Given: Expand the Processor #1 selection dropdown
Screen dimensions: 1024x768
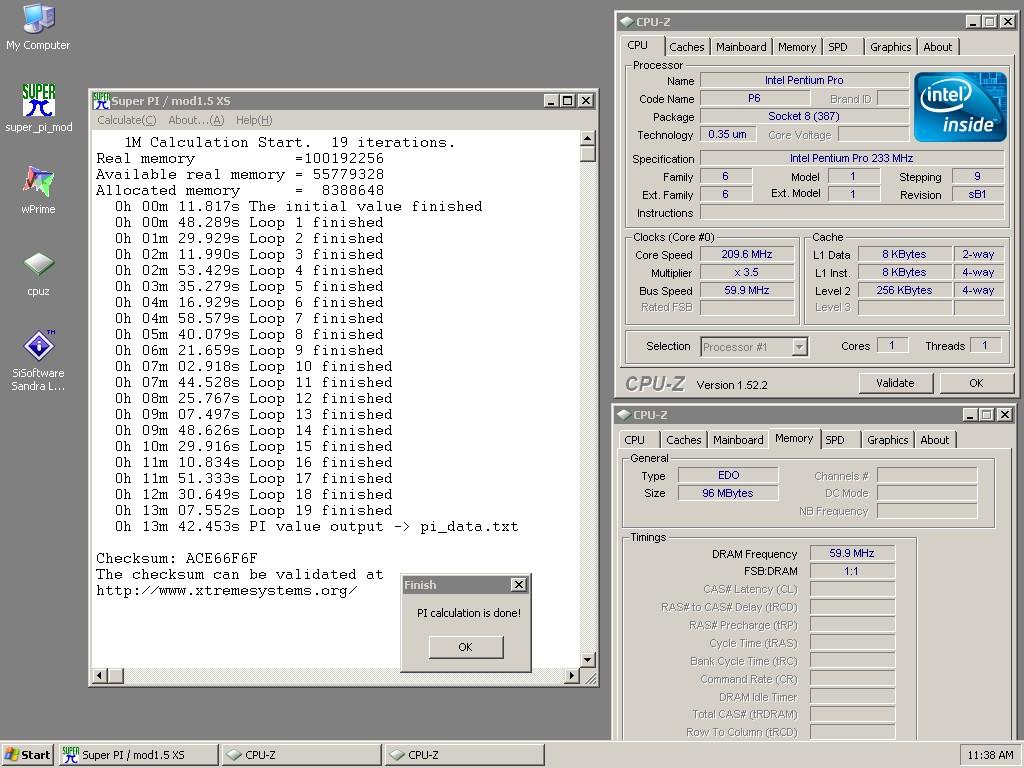Looking at the screenshot, I should point(800,347).
